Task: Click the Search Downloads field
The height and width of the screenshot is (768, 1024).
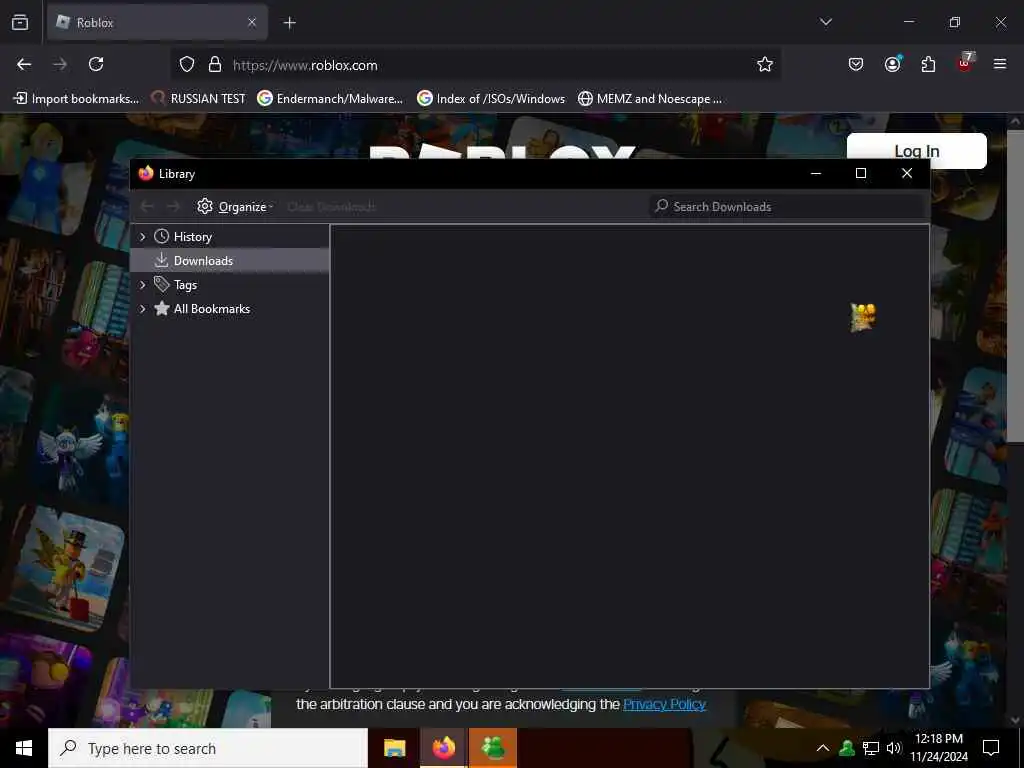Action: point(787,206)
